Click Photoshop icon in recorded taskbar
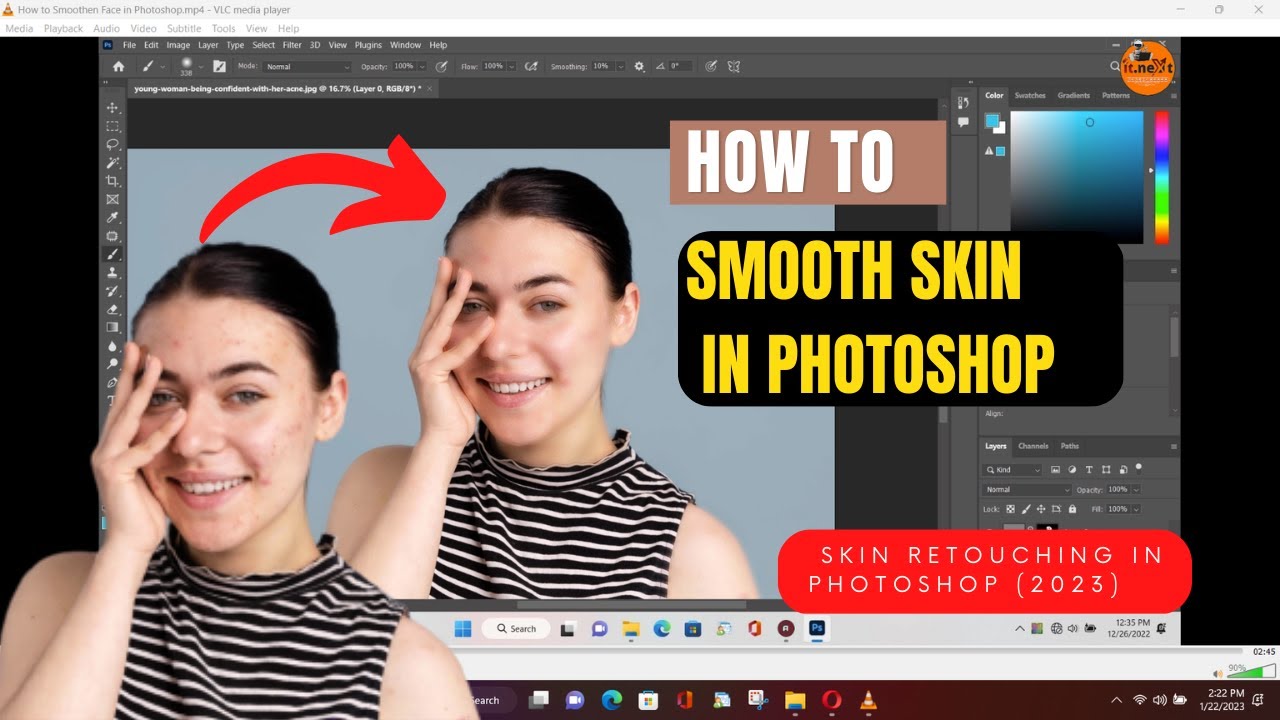This screenshot has width=1280, height=720. pos(817,628)
